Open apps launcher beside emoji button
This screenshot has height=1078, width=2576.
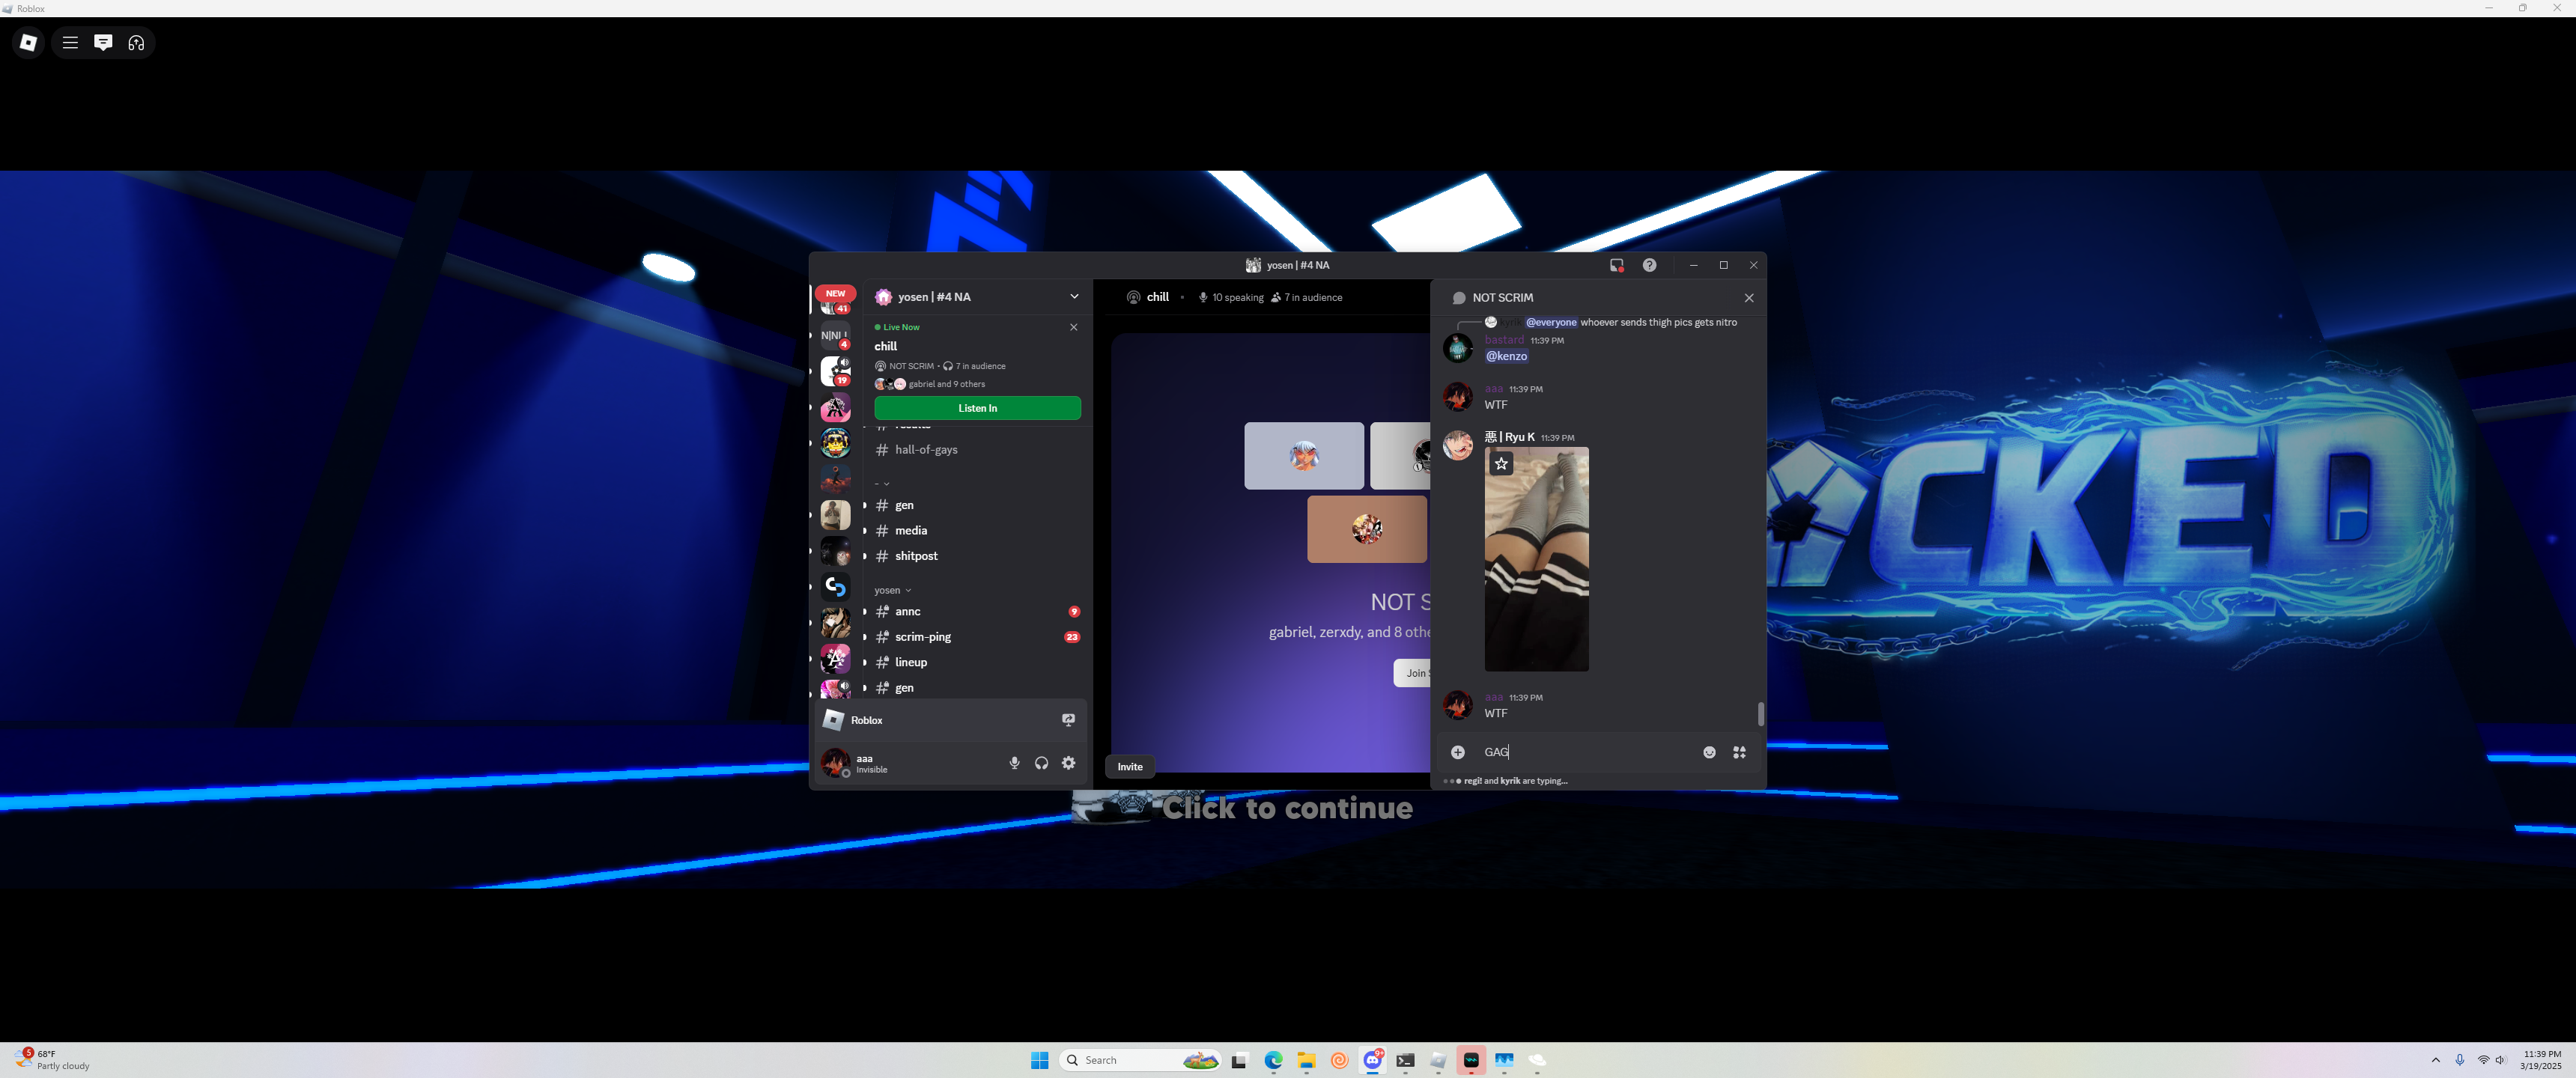[1739, 752]
